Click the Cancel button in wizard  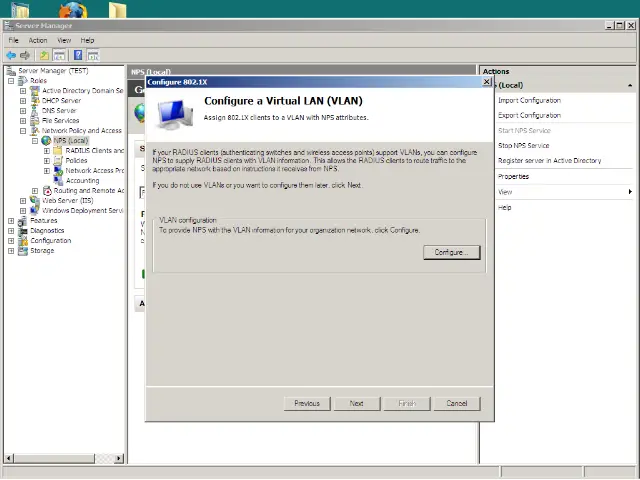457,403
